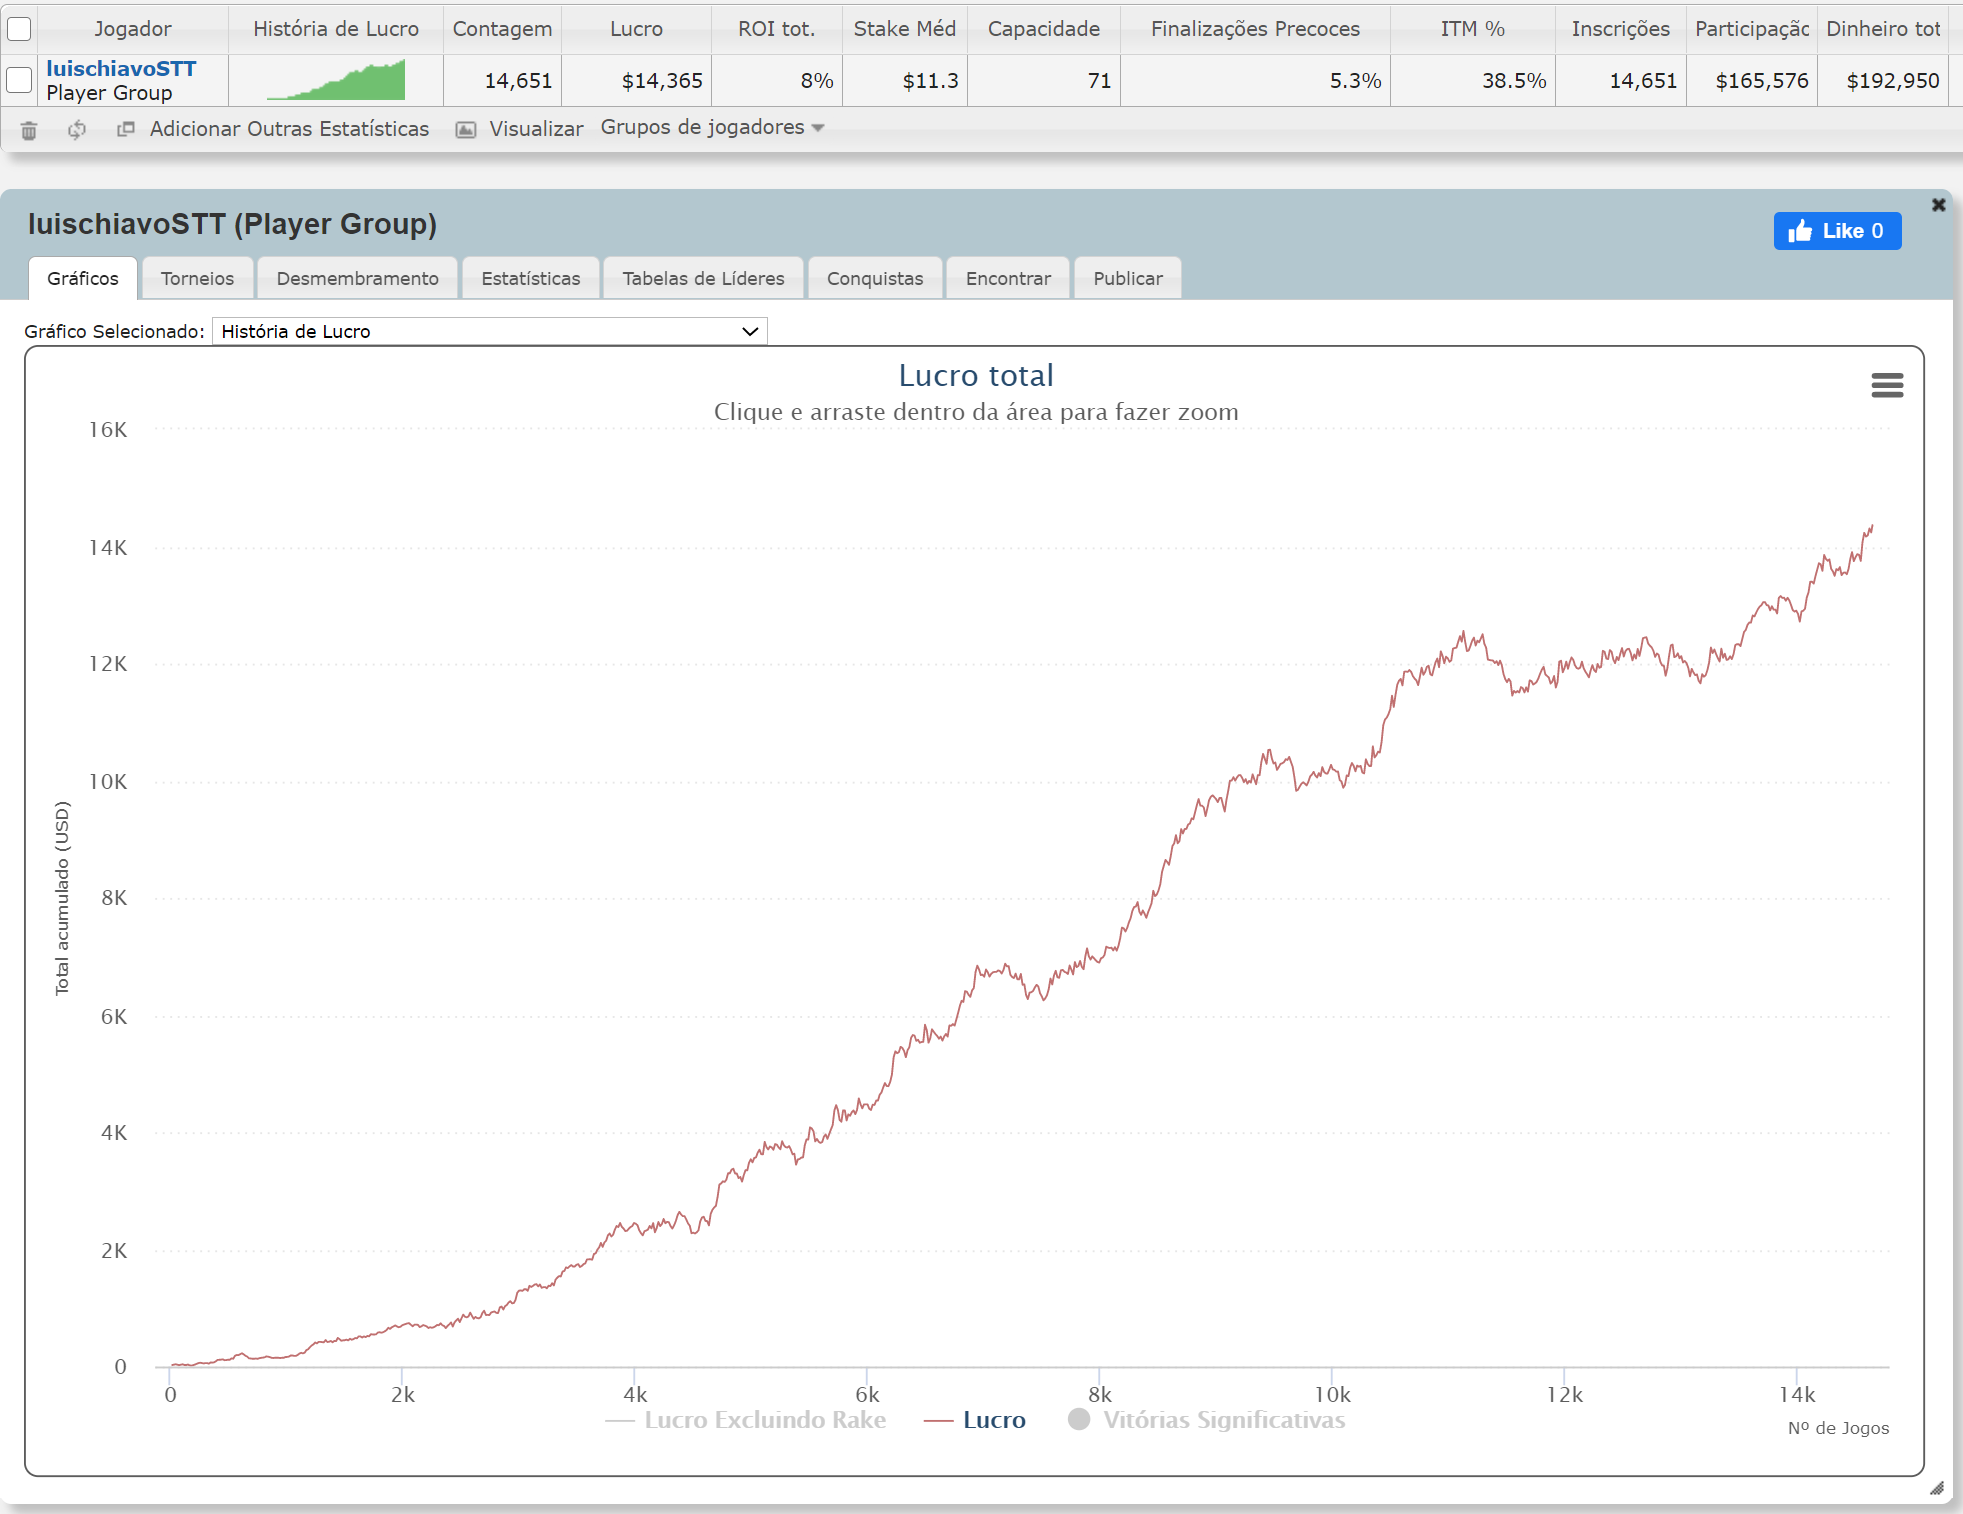Click the average stake value $11.3

pos(930,81)
